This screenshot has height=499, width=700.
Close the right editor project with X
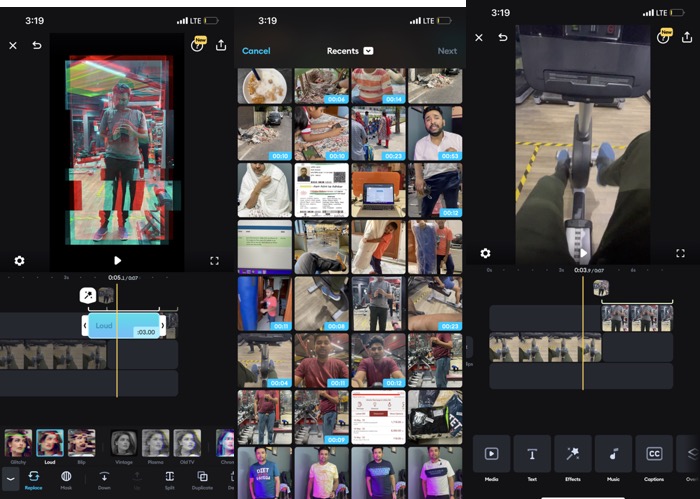pos(479,37)
